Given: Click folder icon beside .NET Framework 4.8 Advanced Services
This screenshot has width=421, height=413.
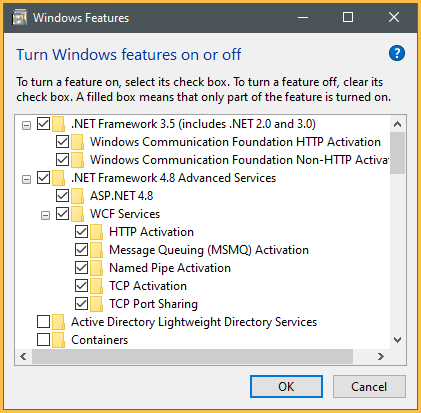Looking at the screenshot, I should point(58,178).
